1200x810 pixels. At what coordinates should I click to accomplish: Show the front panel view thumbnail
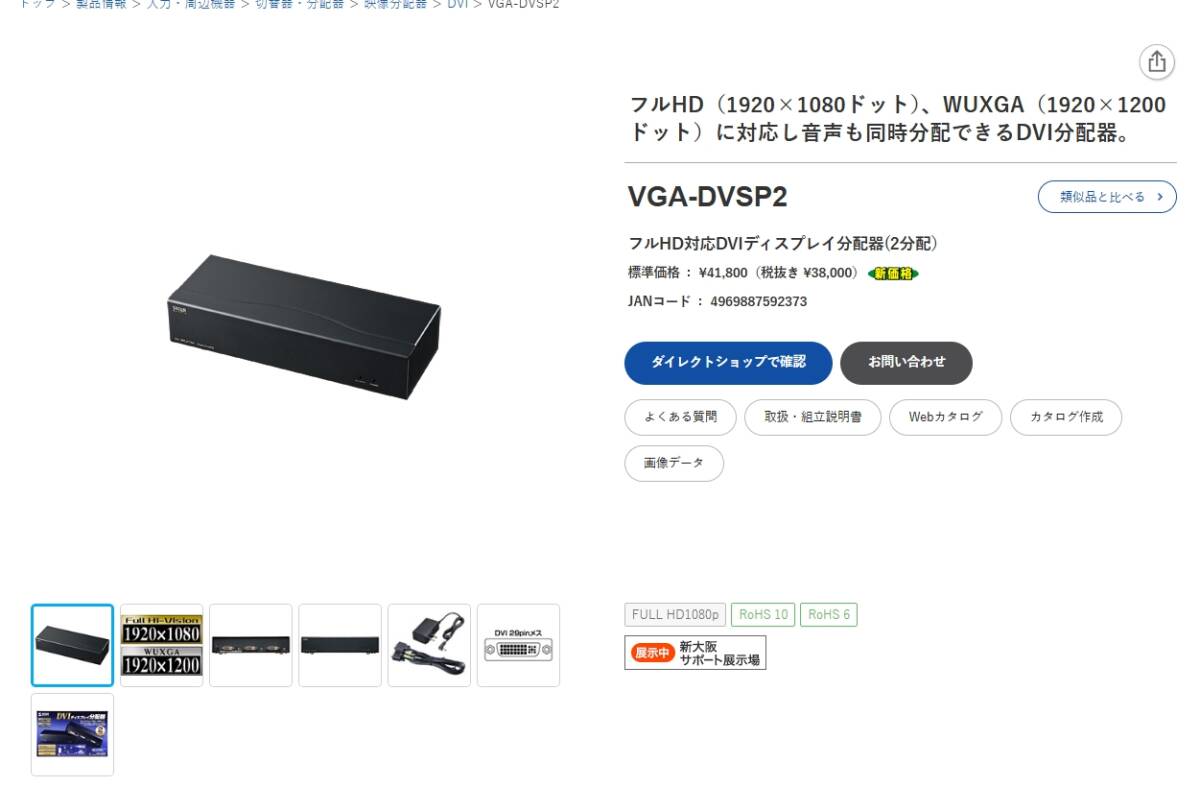tap(340, 645)
